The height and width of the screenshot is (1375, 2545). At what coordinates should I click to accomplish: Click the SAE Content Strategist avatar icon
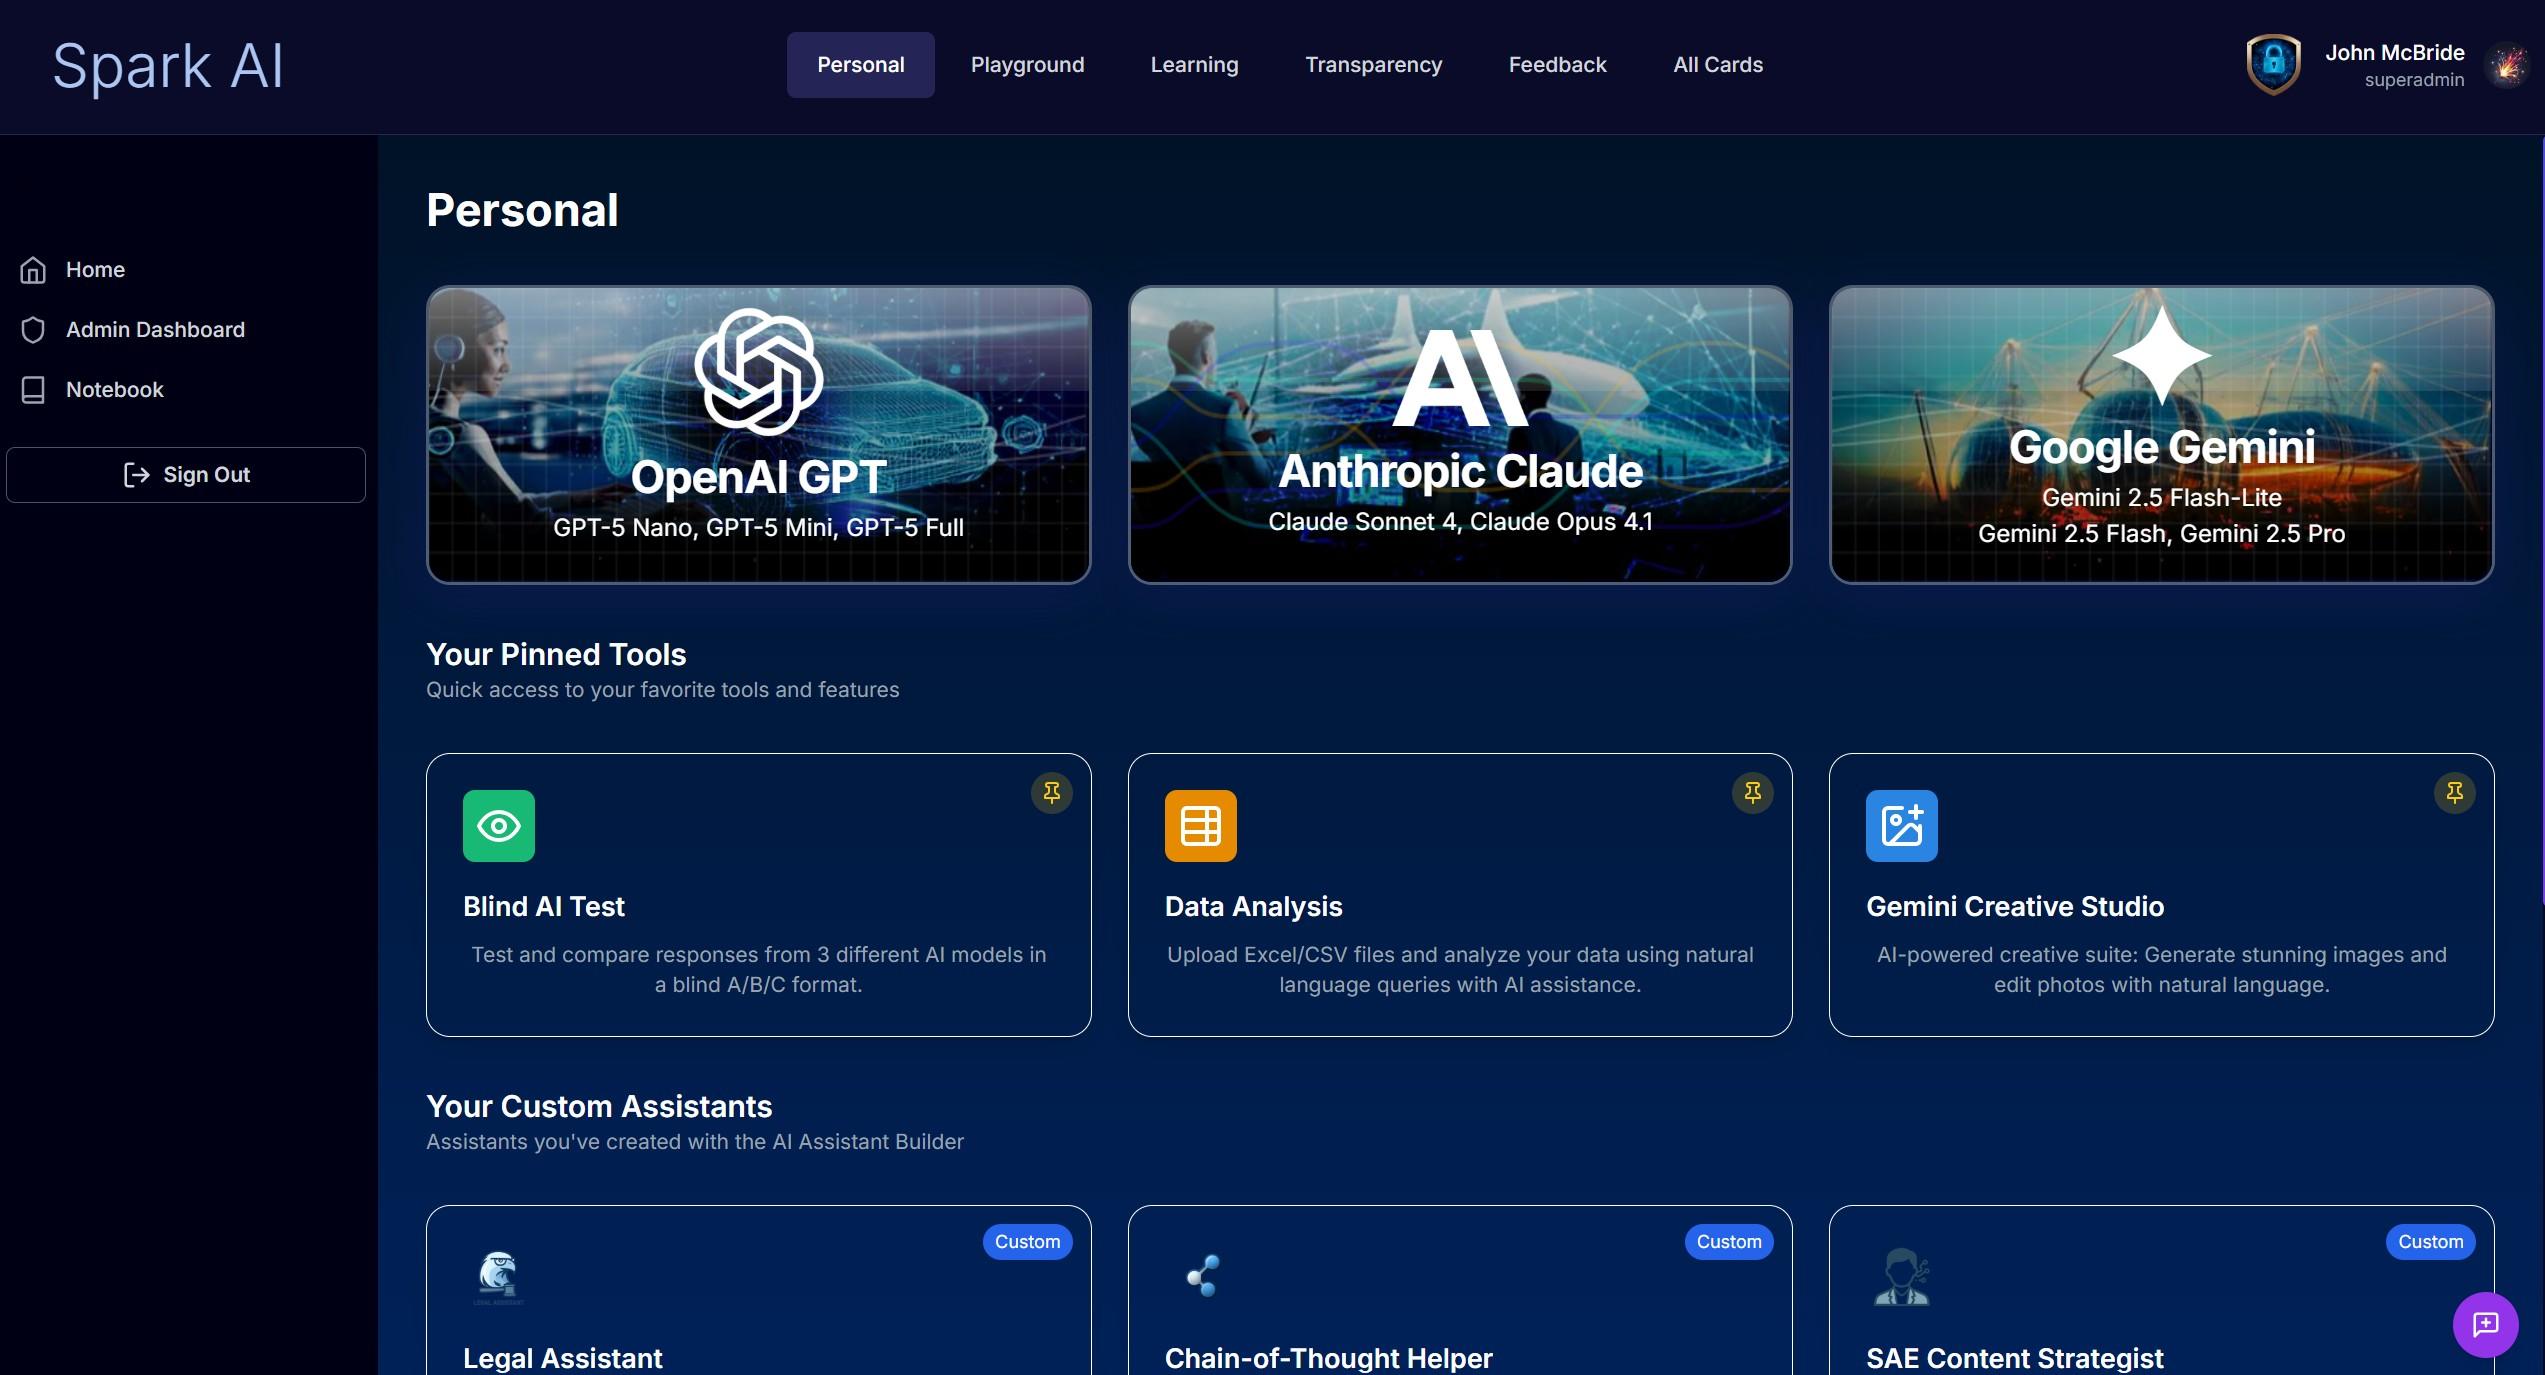[1901, 1277]
